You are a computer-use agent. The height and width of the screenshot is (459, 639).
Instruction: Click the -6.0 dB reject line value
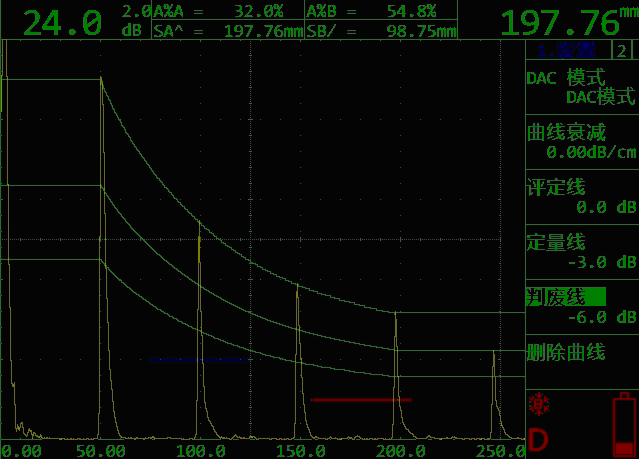tap(610, 317)
